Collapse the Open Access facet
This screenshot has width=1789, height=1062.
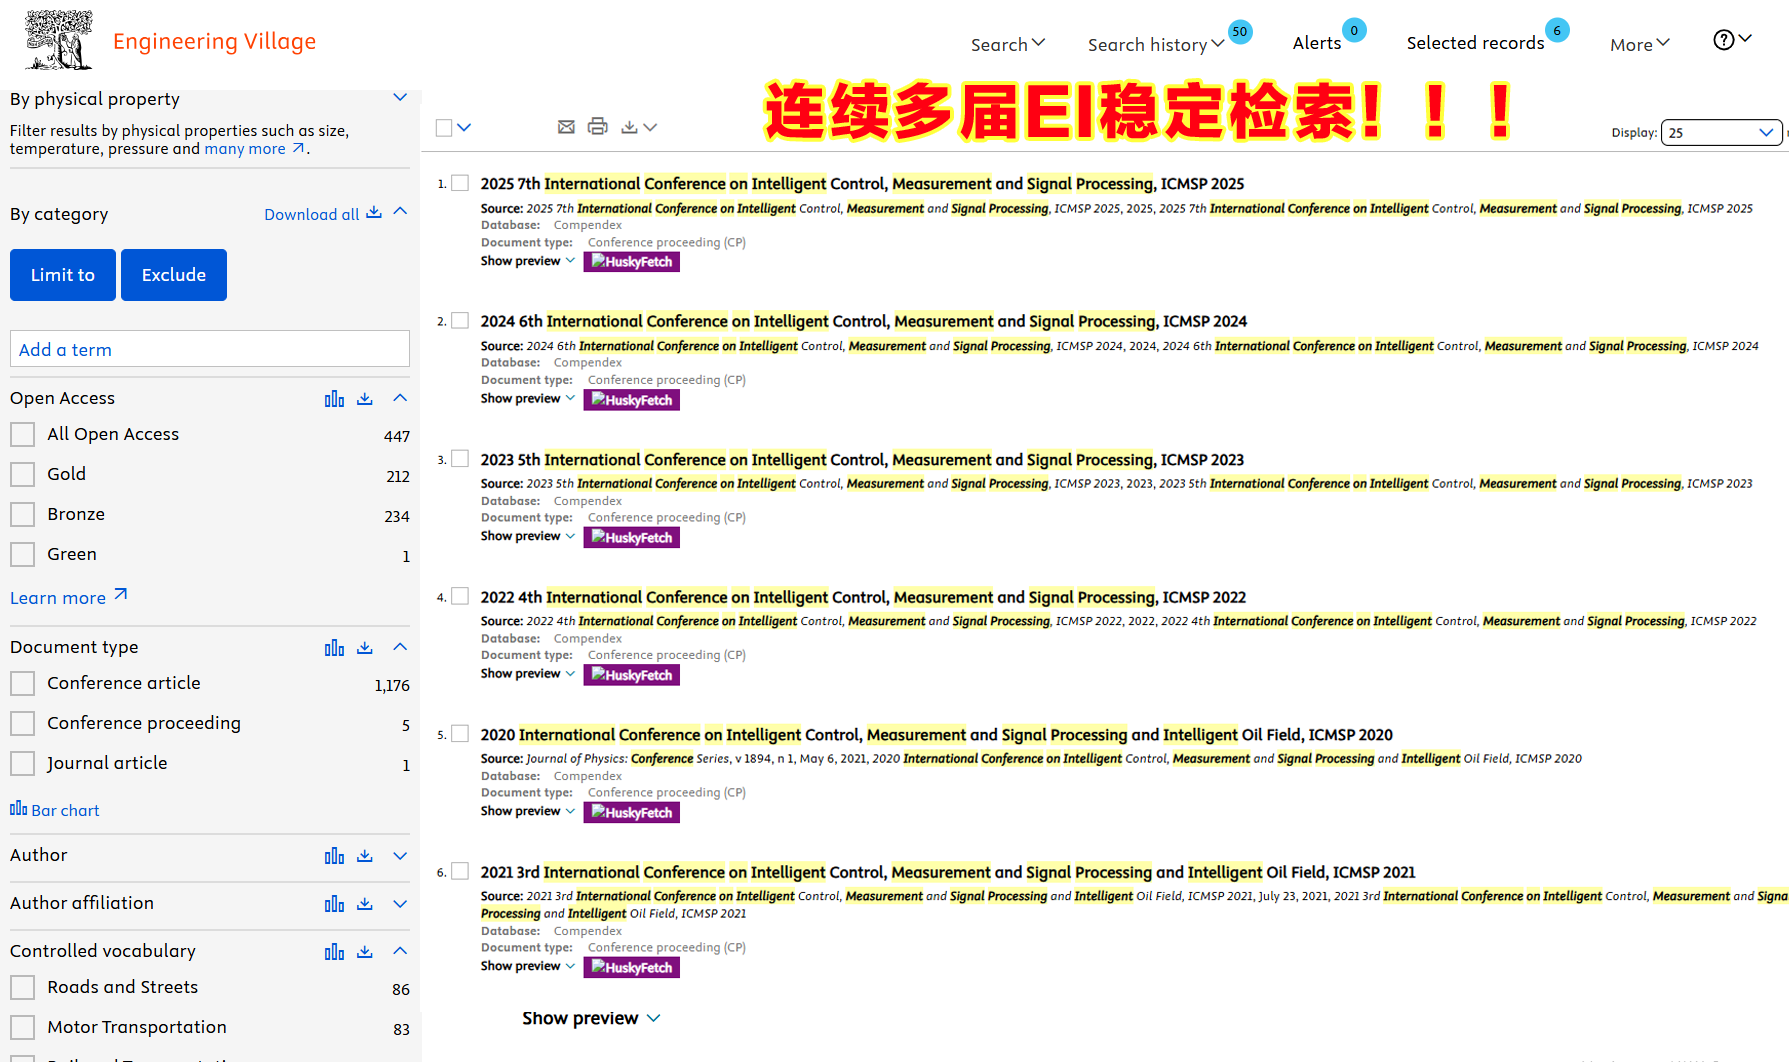[400, 398]
